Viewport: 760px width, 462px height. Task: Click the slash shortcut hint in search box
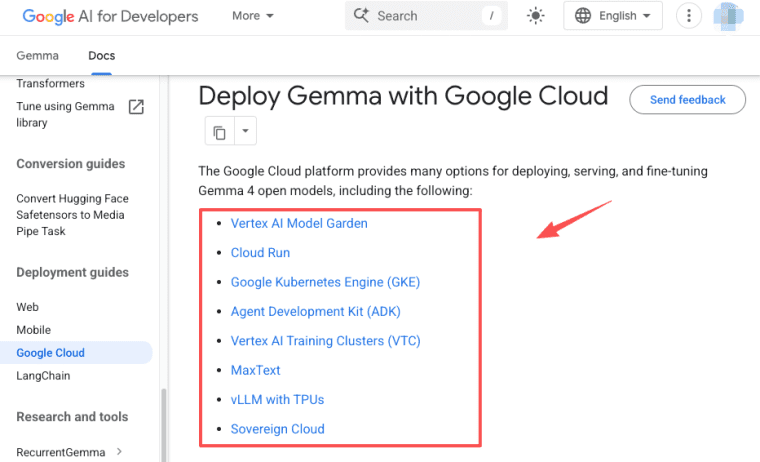(x=491, y=16)
